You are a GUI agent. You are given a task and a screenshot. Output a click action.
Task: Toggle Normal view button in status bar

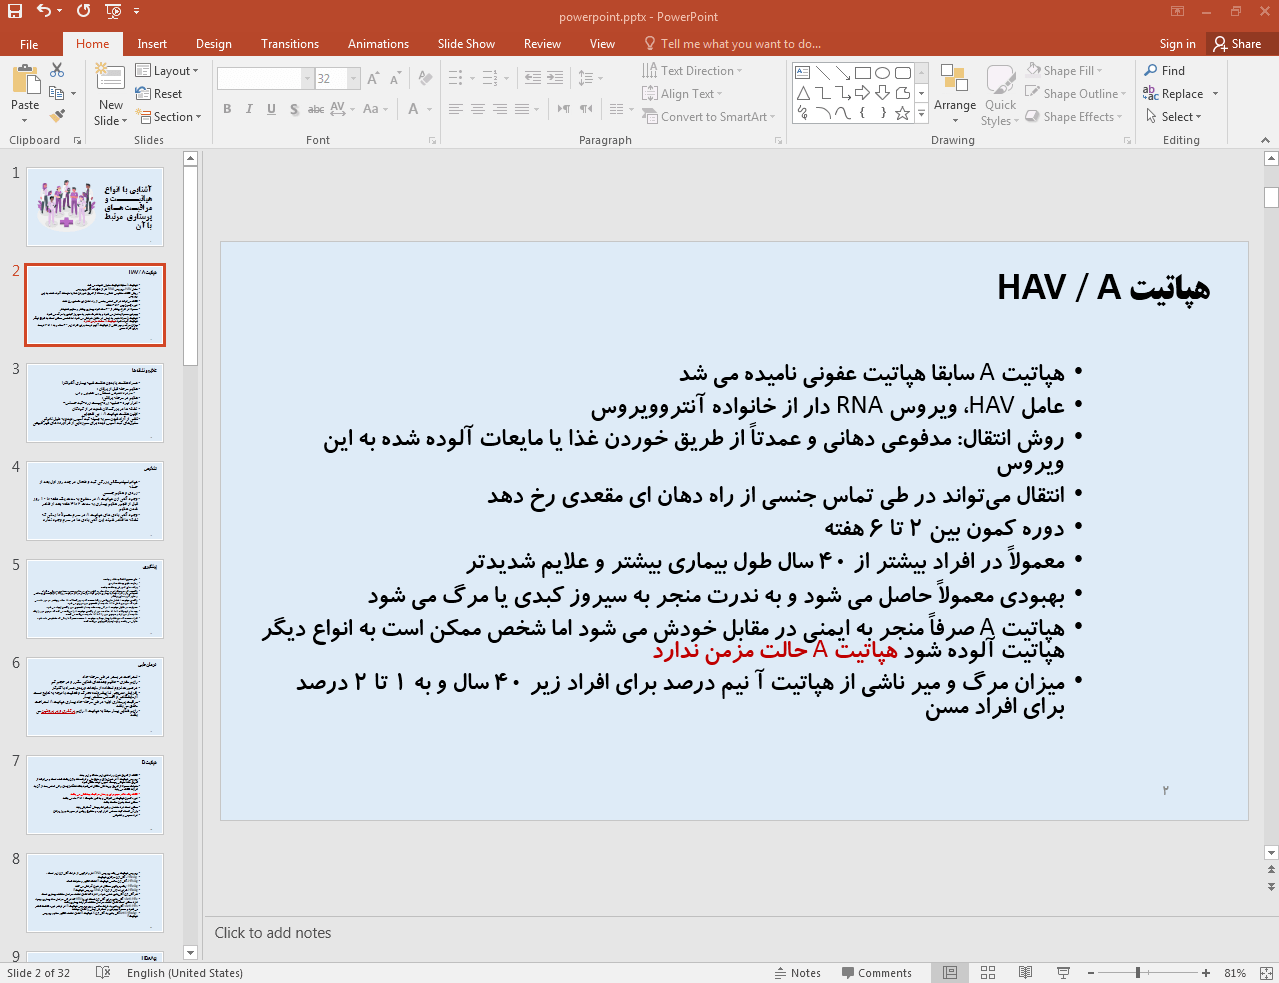point(950,973)
